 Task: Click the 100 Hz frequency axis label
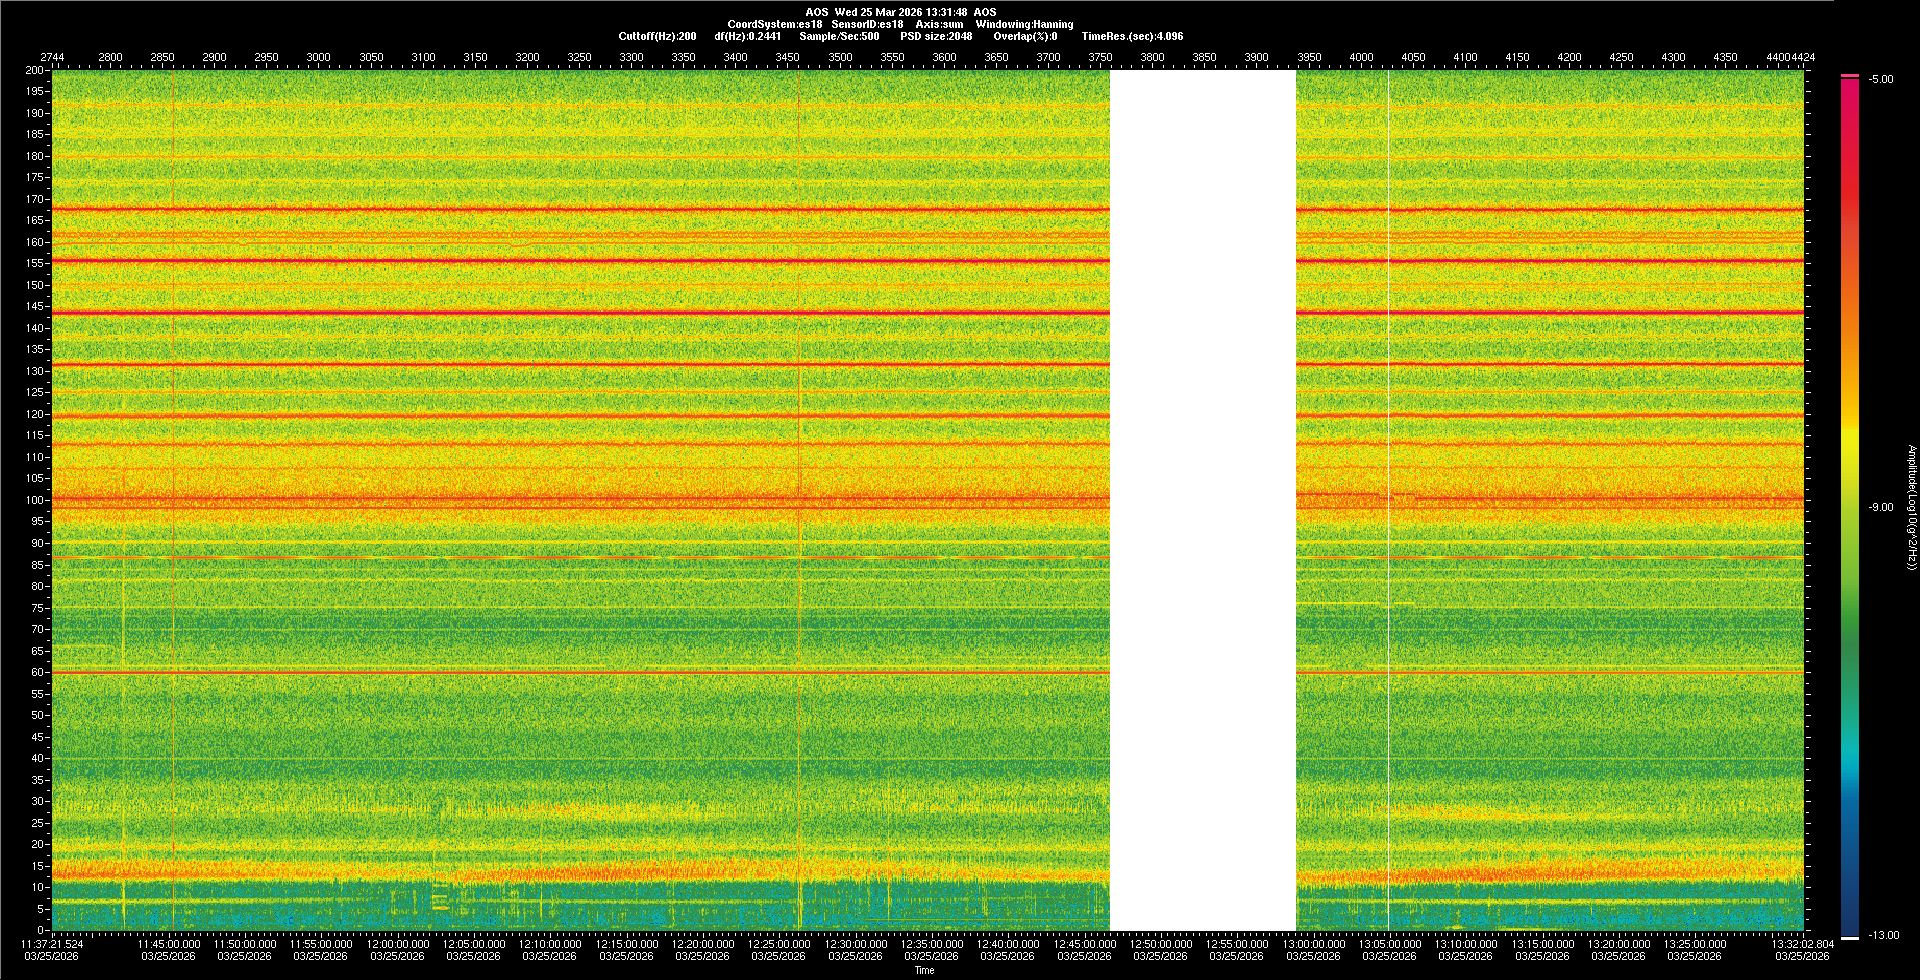[36, 500]
